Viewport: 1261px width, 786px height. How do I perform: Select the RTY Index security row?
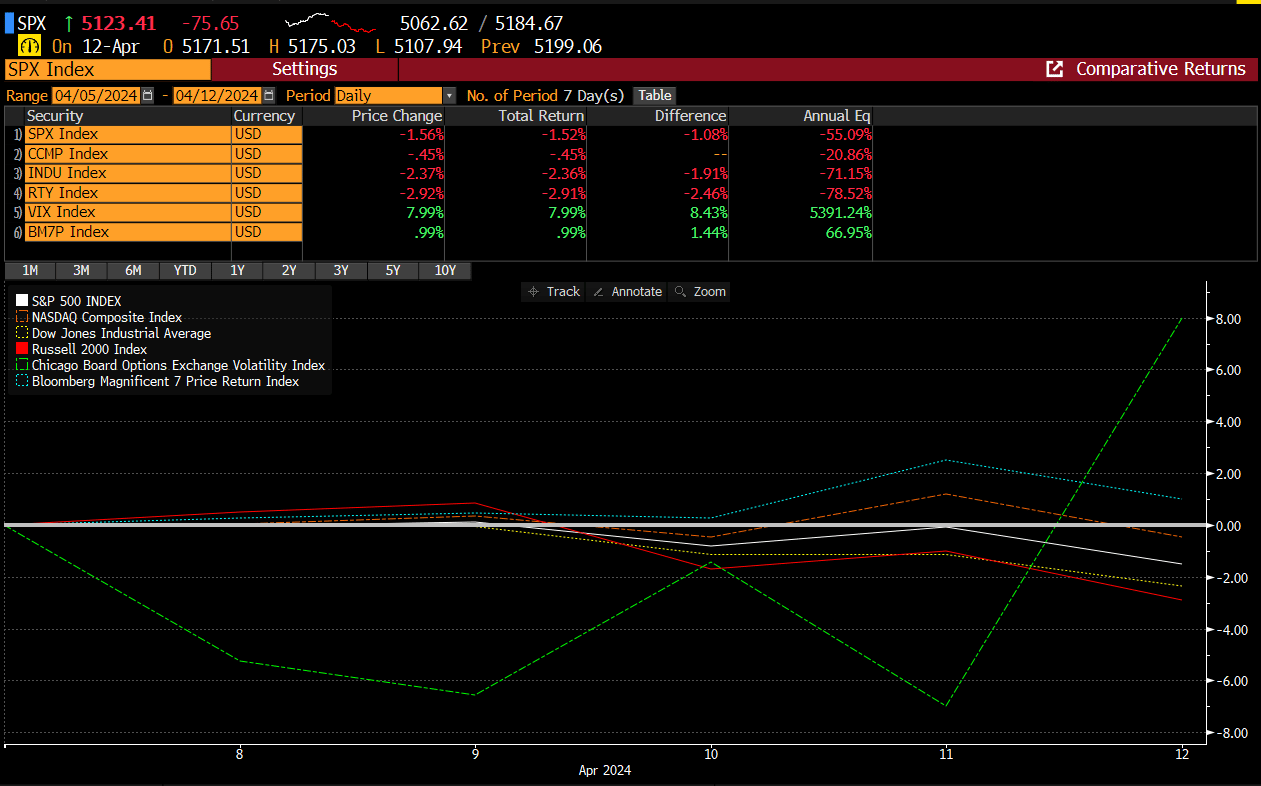click(x=127, y=193)
